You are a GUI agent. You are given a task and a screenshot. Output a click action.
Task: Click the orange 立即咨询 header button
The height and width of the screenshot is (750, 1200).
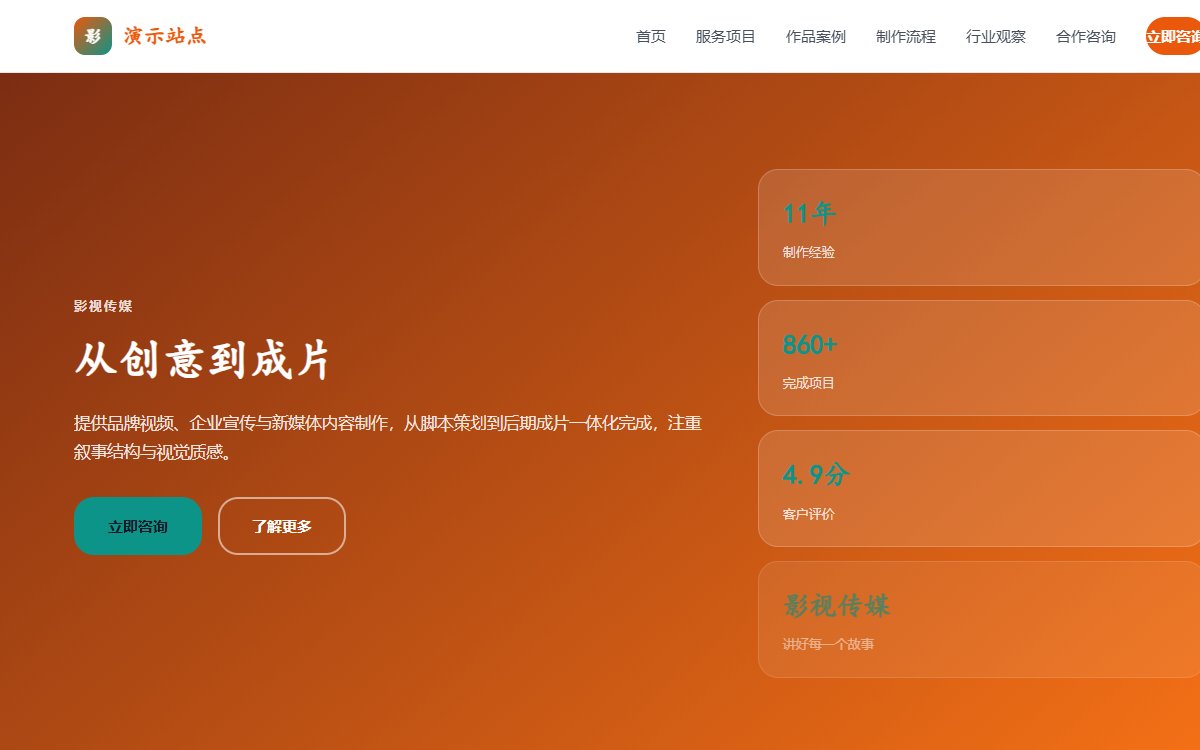click(x=1173, y=36)
